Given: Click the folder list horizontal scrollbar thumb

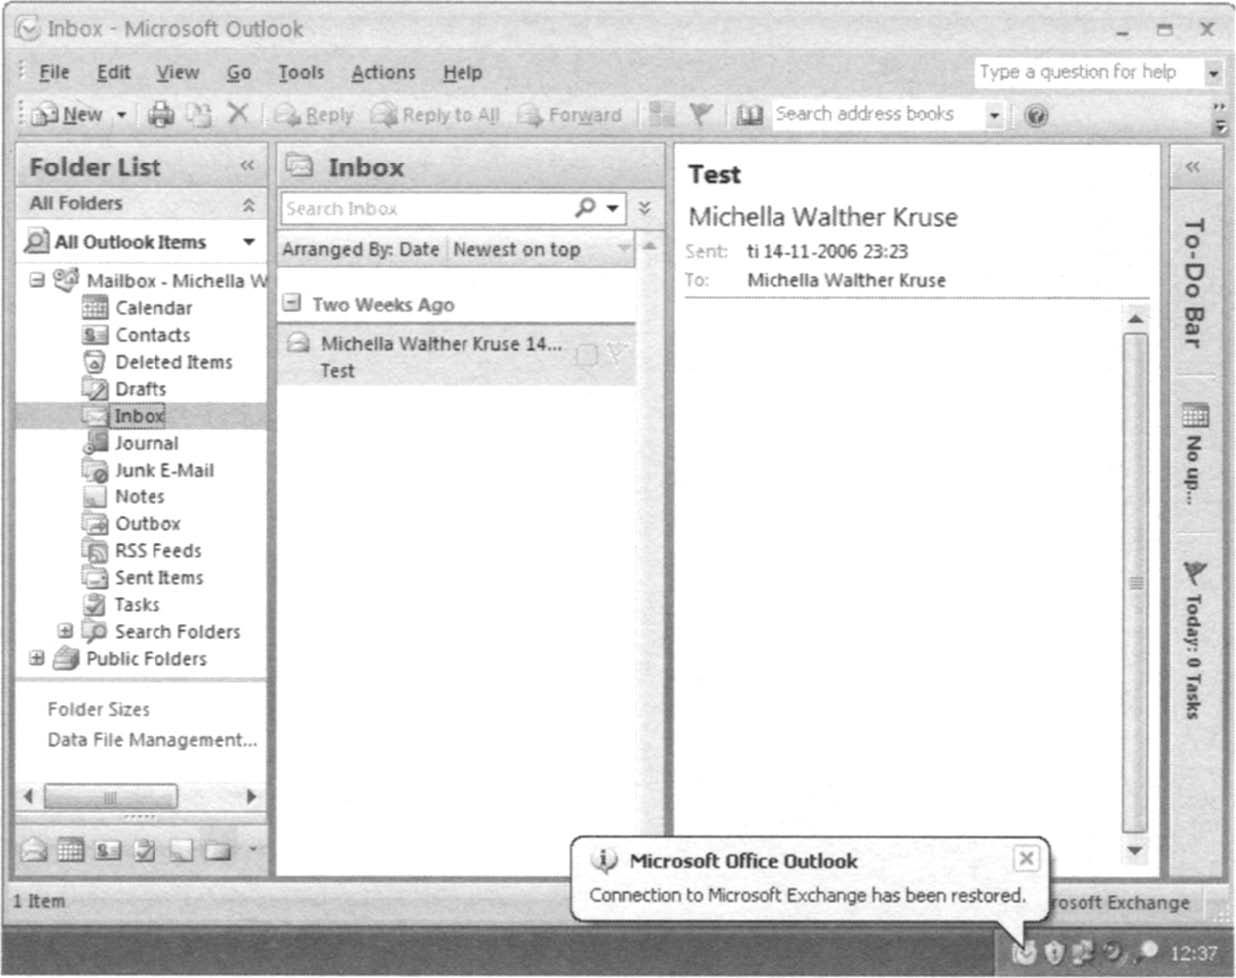Looking at the screenshot, I should [x=111, y=797].
